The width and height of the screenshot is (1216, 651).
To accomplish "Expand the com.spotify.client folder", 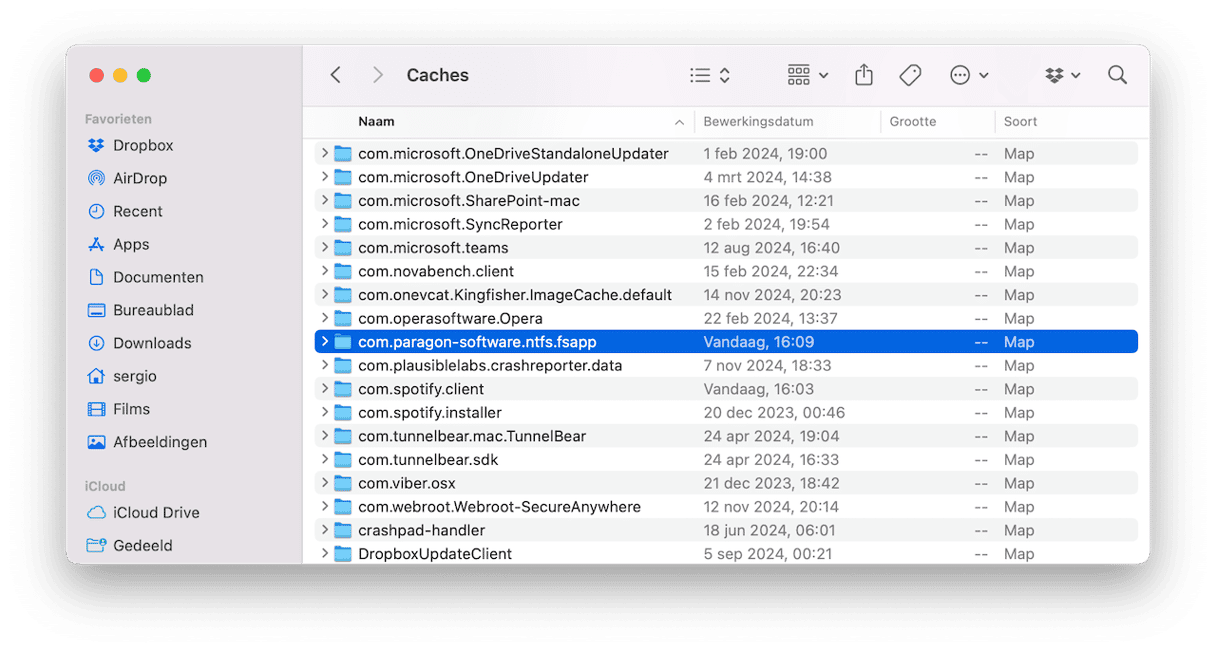I will point(324,389).
